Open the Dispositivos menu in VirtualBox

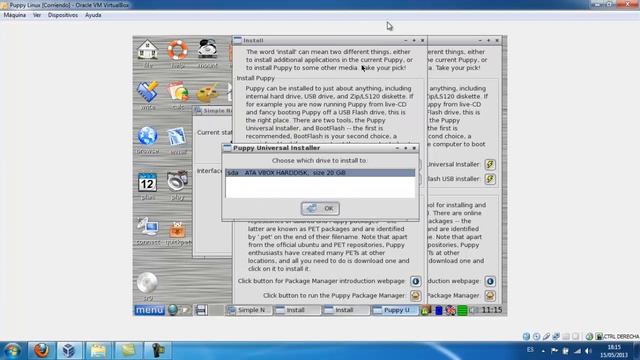click(62, 15)
